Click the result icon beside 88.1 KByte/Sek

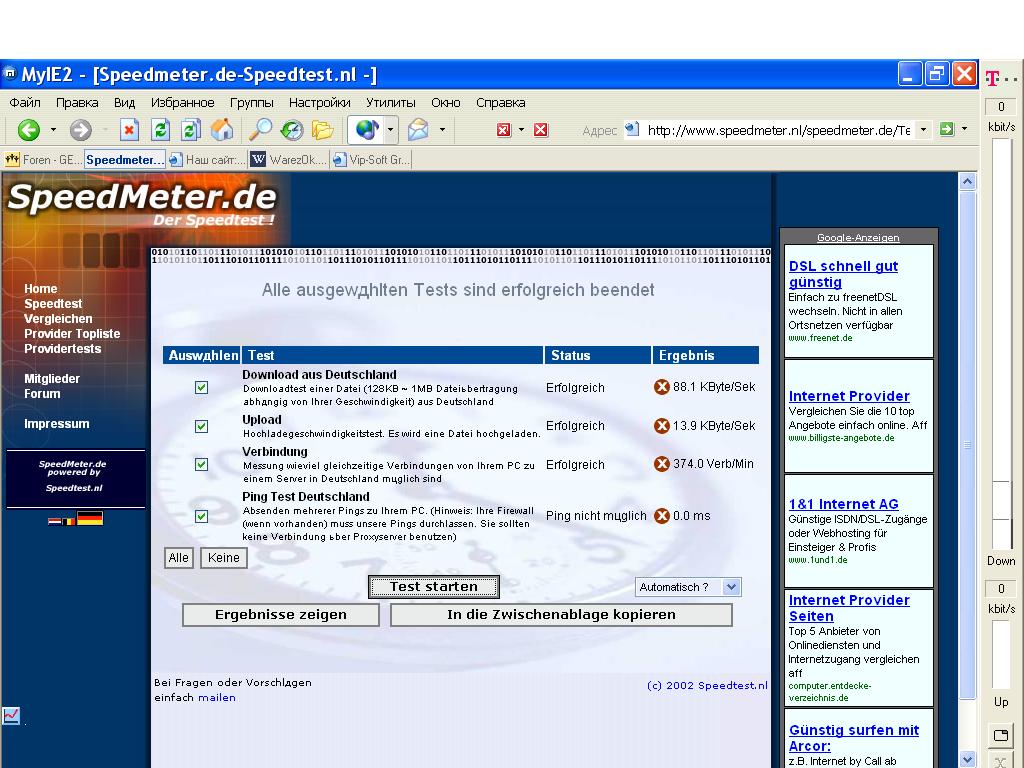point(662,387)
